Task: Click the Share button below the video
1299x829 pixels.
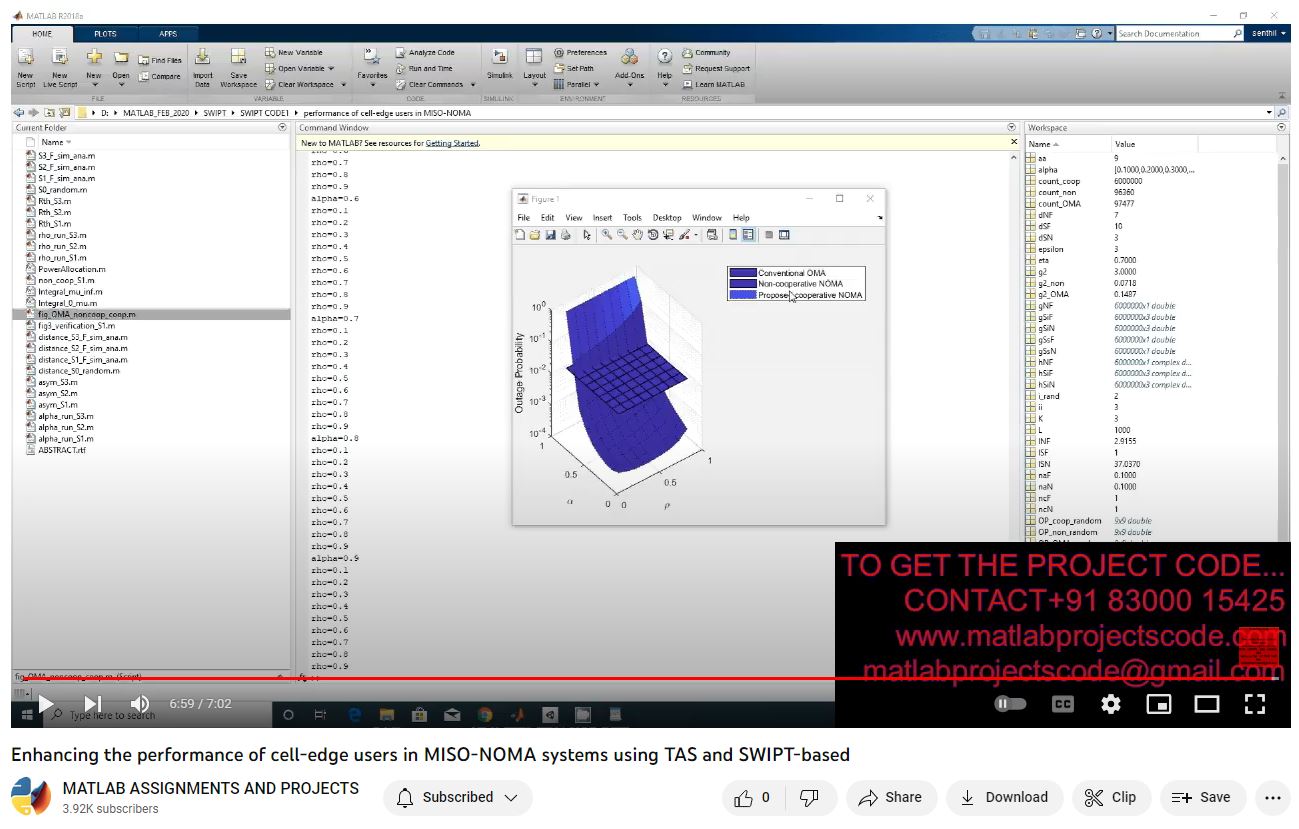Action: coord(890,797)
